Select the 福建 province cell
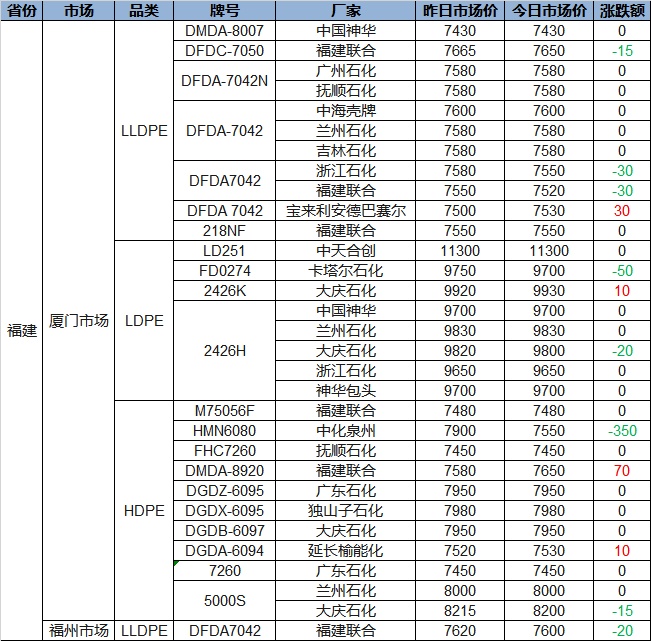The height and width of the screenshot is (641, 651). tap(21, 330)
